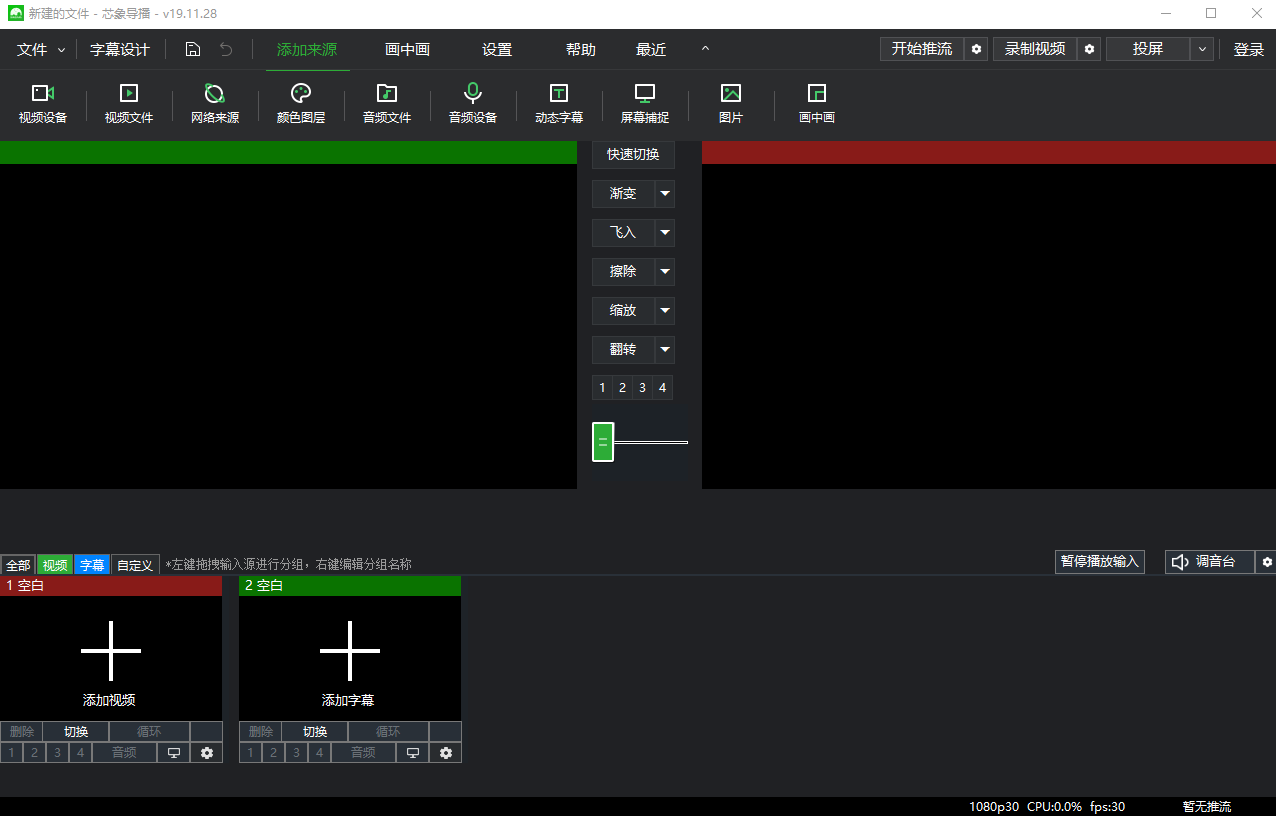
Task: Click the plus to 添加字幕
Action: [350, 651]
